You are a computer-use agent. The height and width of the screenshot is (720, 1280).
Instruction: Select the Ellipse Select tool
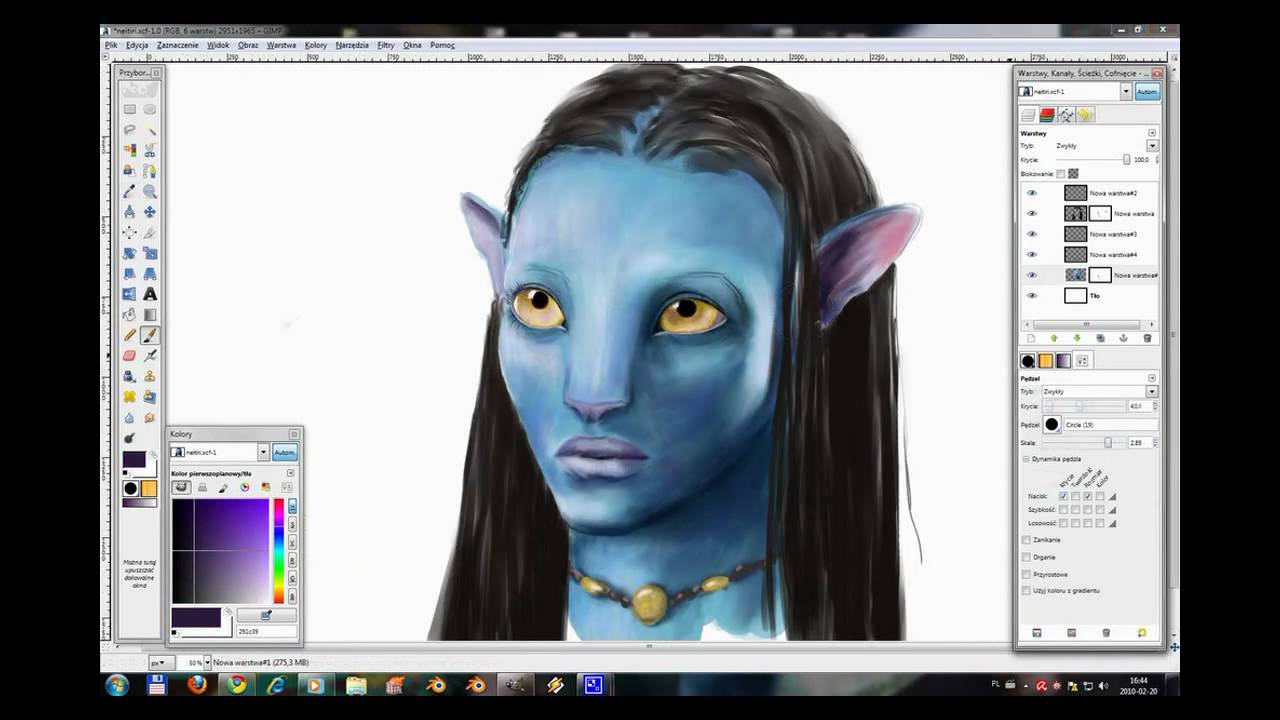point(150,109)
